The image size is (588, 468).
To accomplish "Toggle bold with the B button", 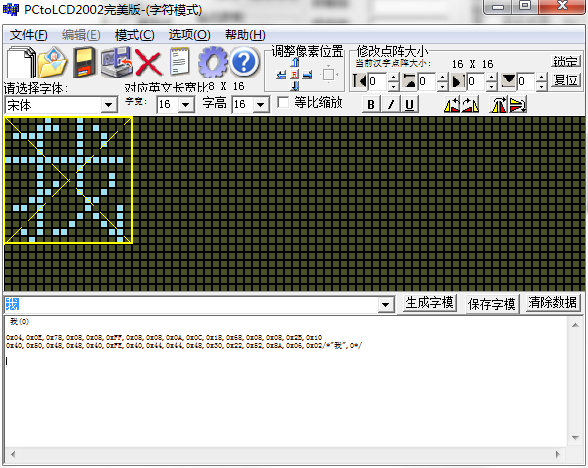I will pyautogui.click(x=371, y=104).
